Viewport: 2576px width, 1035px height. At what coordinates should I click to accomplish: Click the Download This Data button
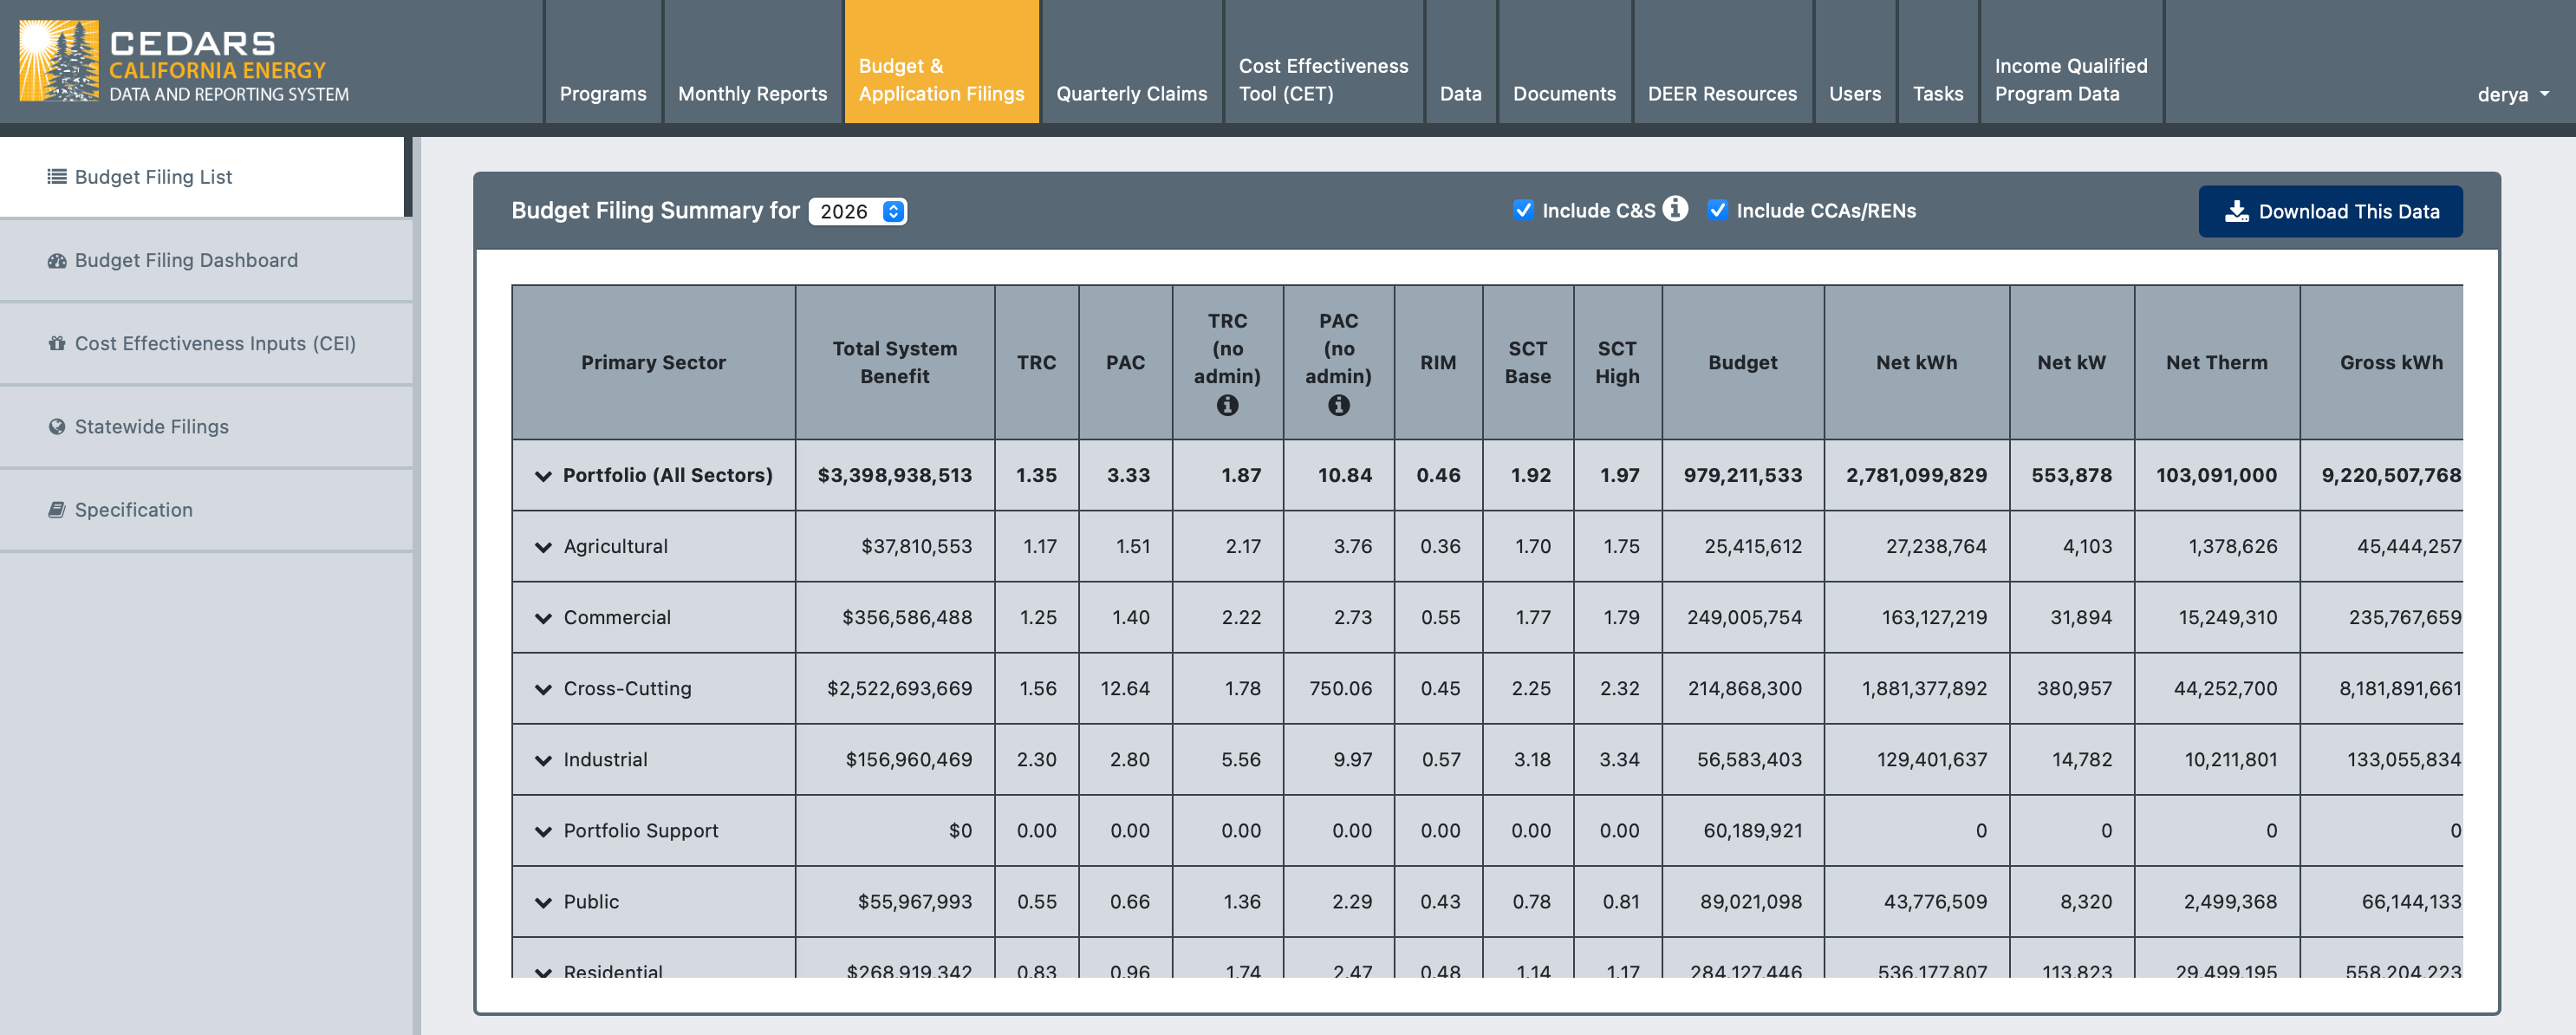pos(2329,211)
